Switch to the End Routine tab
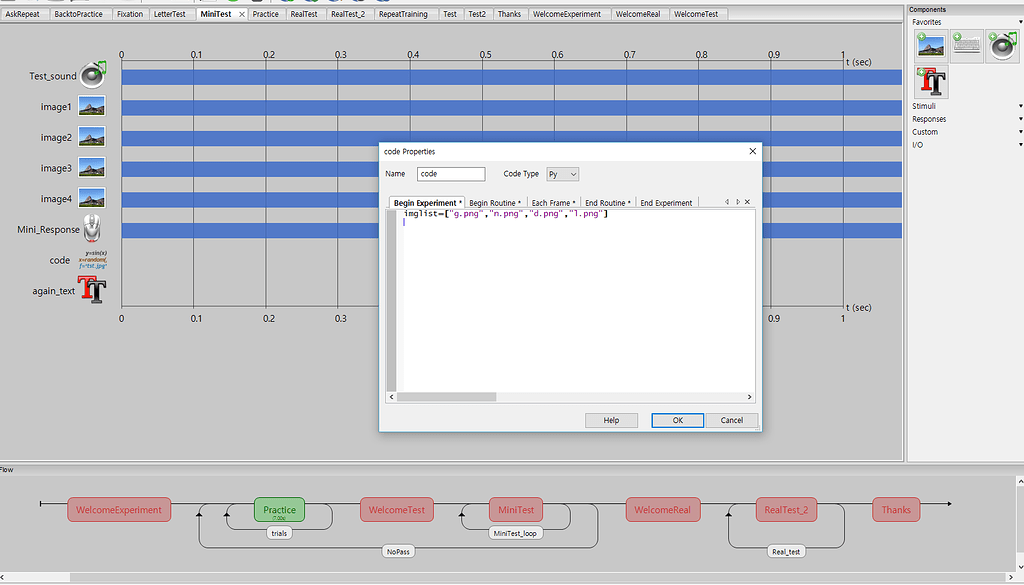This screenshot has width=1024, height=585. point(606,202)
